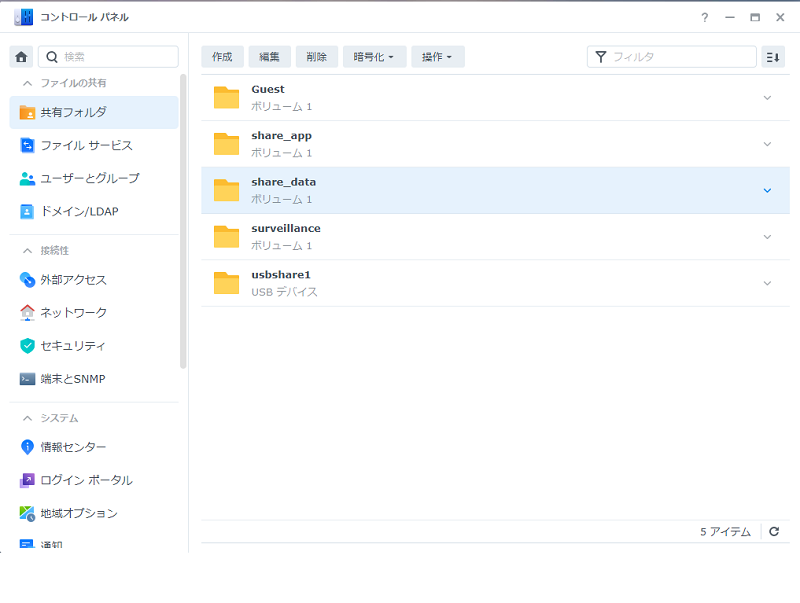Viewport: 800px width, 603px height.
Task: Click the 削除 button
Action: pos(317,57)
